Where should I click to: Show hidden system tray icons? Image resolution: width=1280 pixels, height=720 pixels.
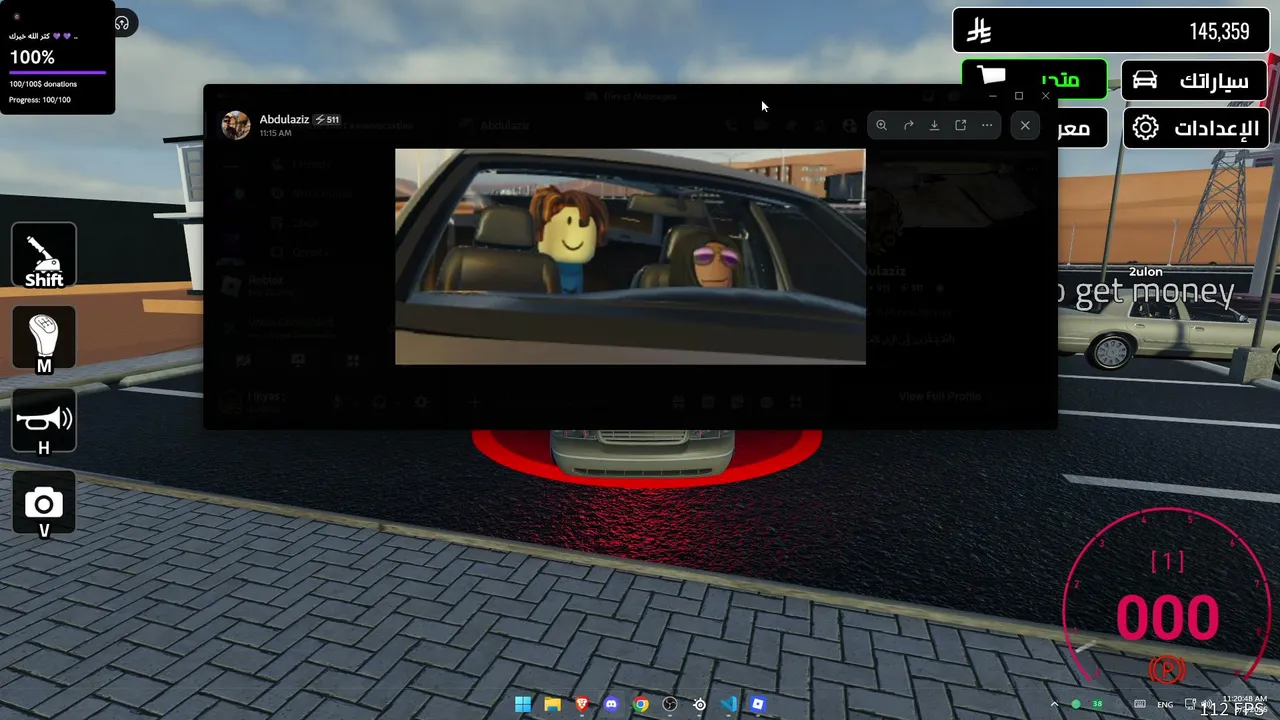[x=1054, y=704]
